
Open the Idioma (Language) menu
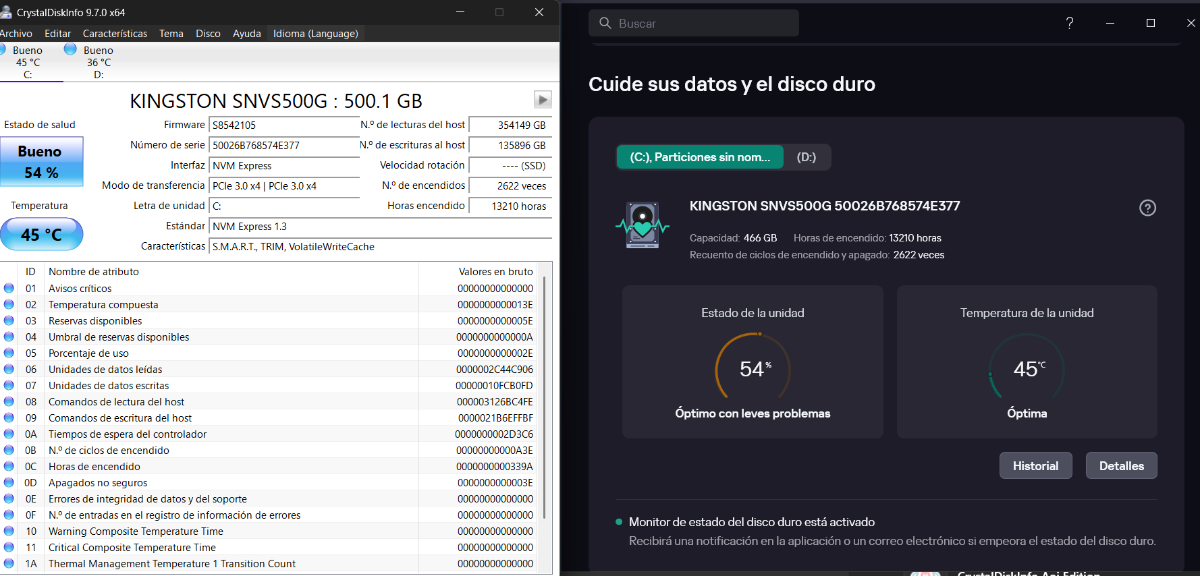[315, 33]
